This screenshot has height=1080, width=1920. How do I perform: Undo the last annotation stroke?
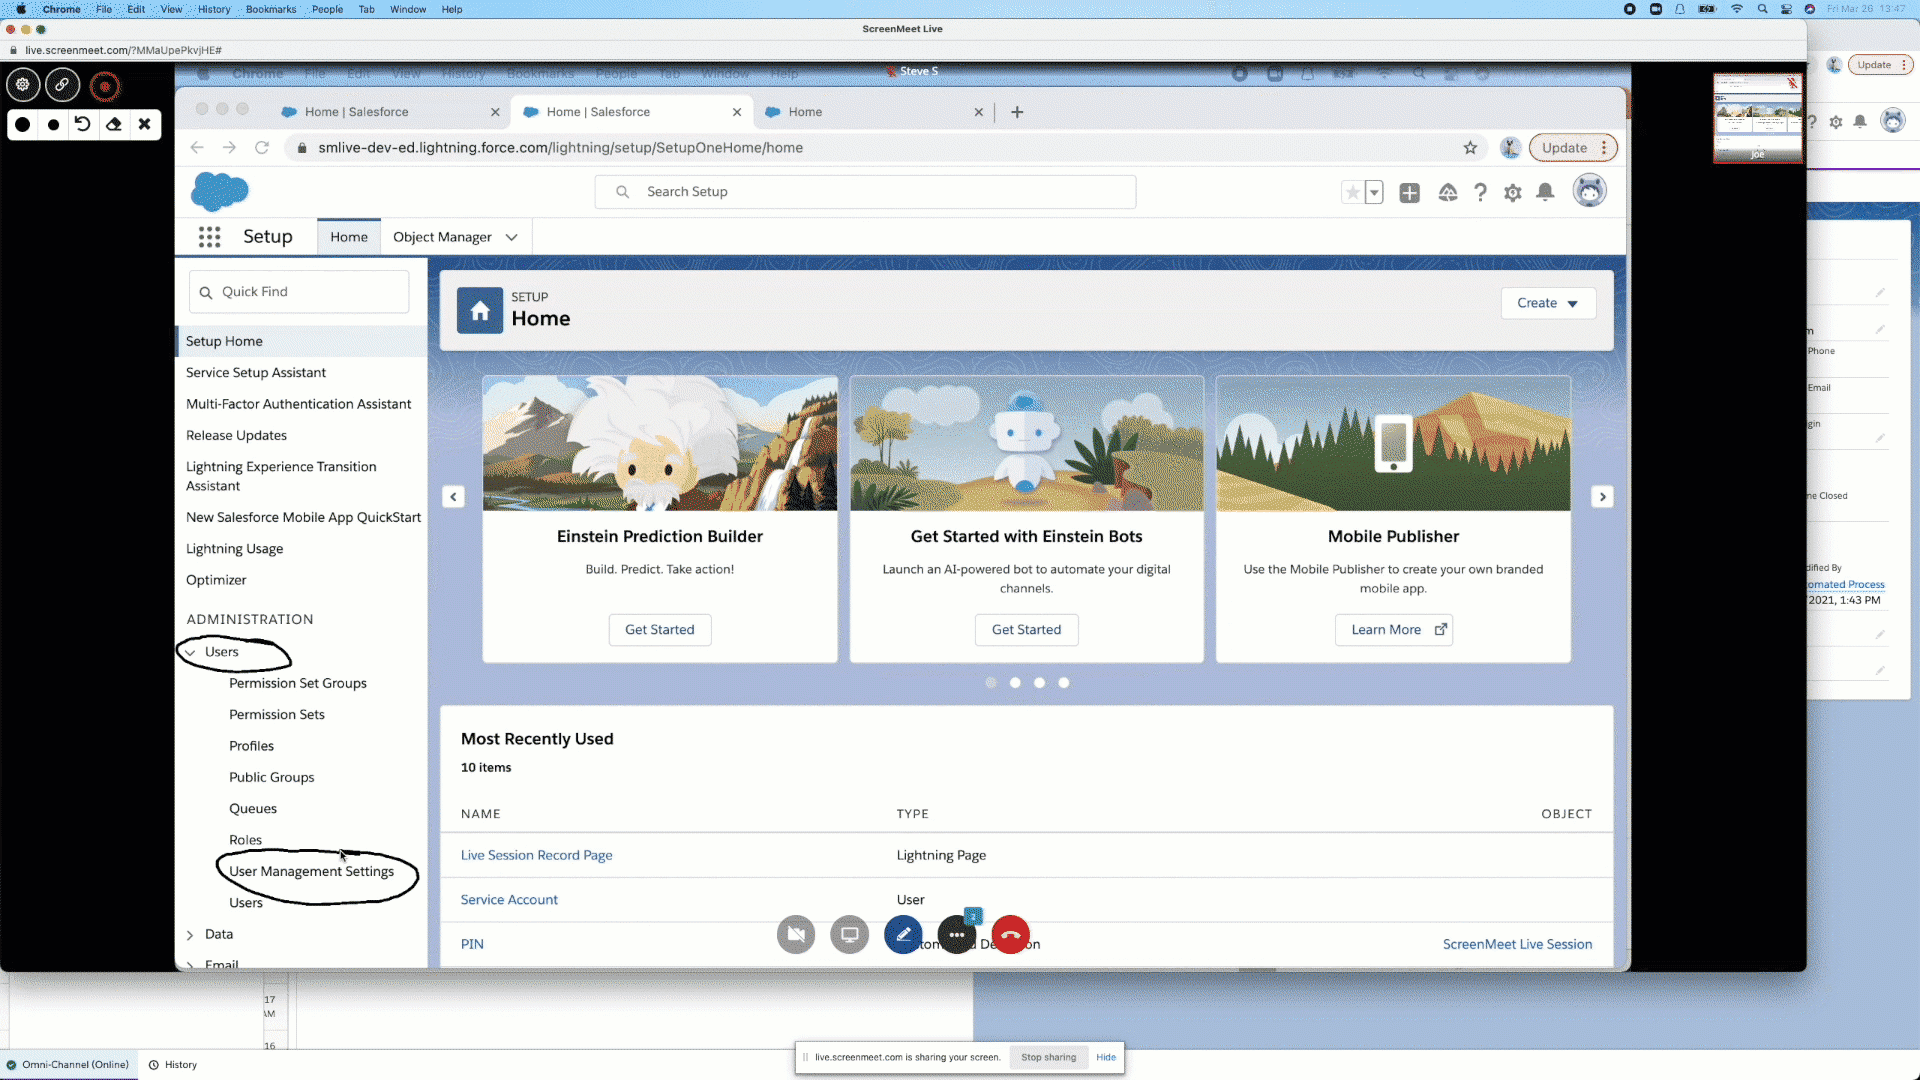[83, 124]
